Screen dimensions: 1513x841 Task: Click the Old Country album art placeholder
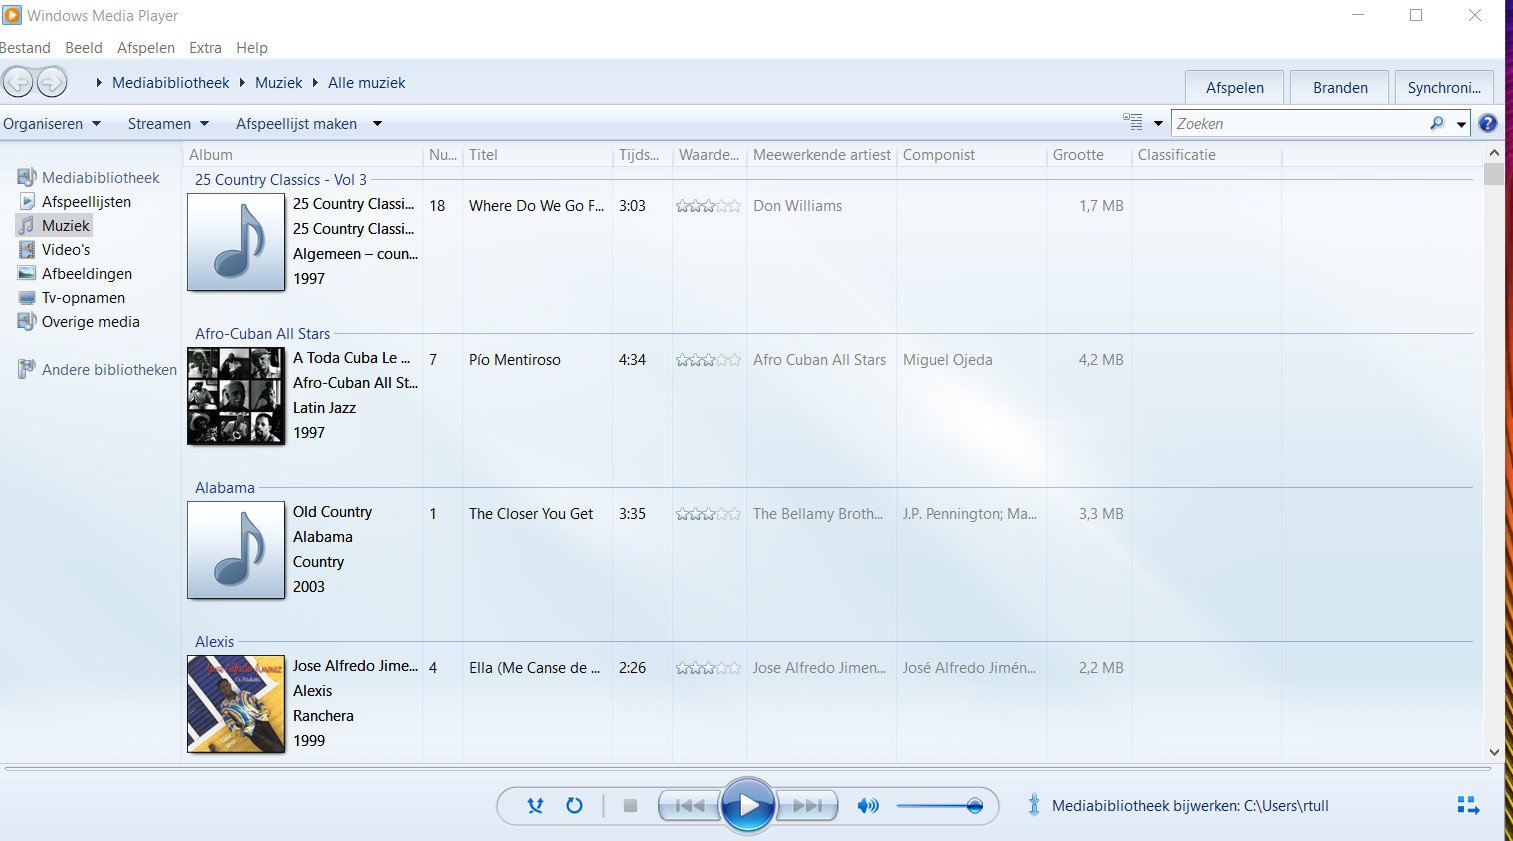point(236,550)
